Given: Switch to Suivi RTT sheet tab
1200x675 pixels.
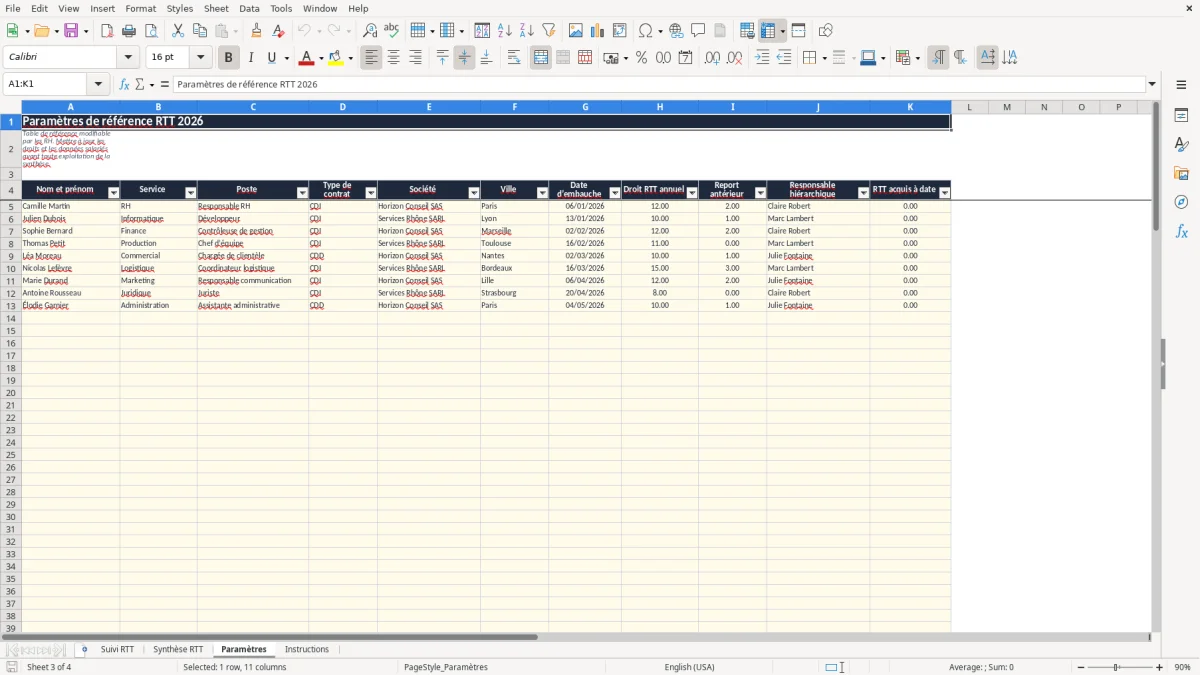Looking at the screenshot, I should [x=117, y=649].
